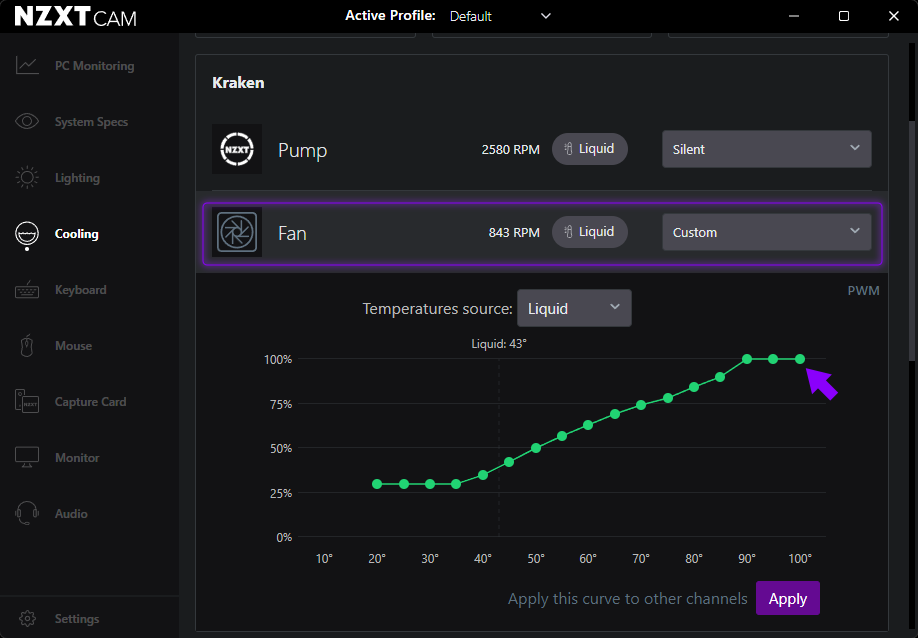The width and height of the screenshot is (918, 638).
Task: Click the Audio headset icon
Action: [x=27, y=514]
